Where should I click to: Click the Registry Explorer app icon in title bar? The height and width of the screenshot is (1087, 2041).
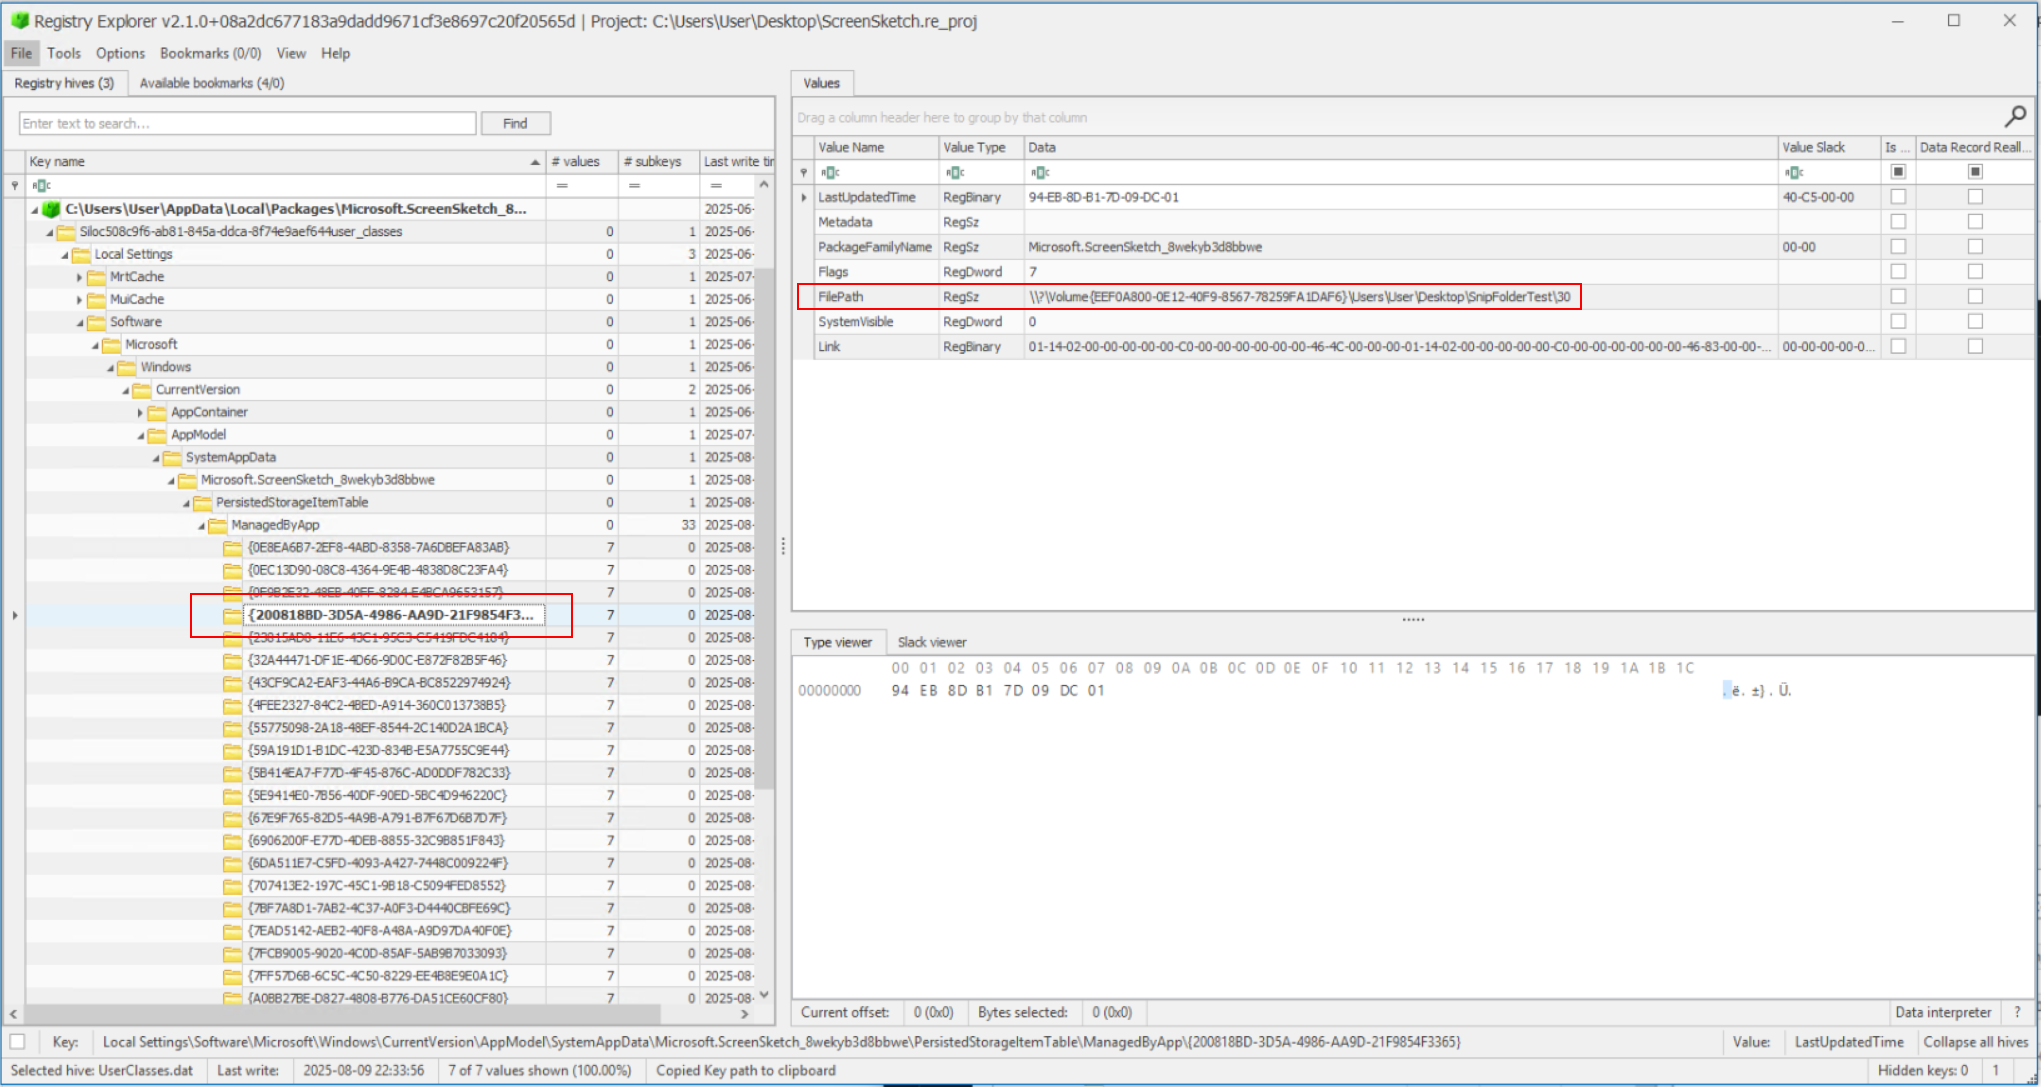point(19,21)
